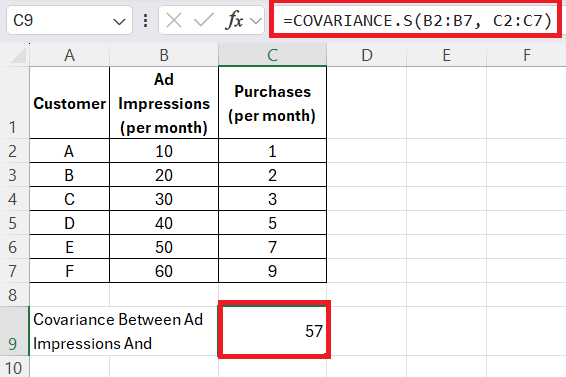Screen dimensions: 566x377
Task: Select purchases cell with value 2
Action: (273, 175)
